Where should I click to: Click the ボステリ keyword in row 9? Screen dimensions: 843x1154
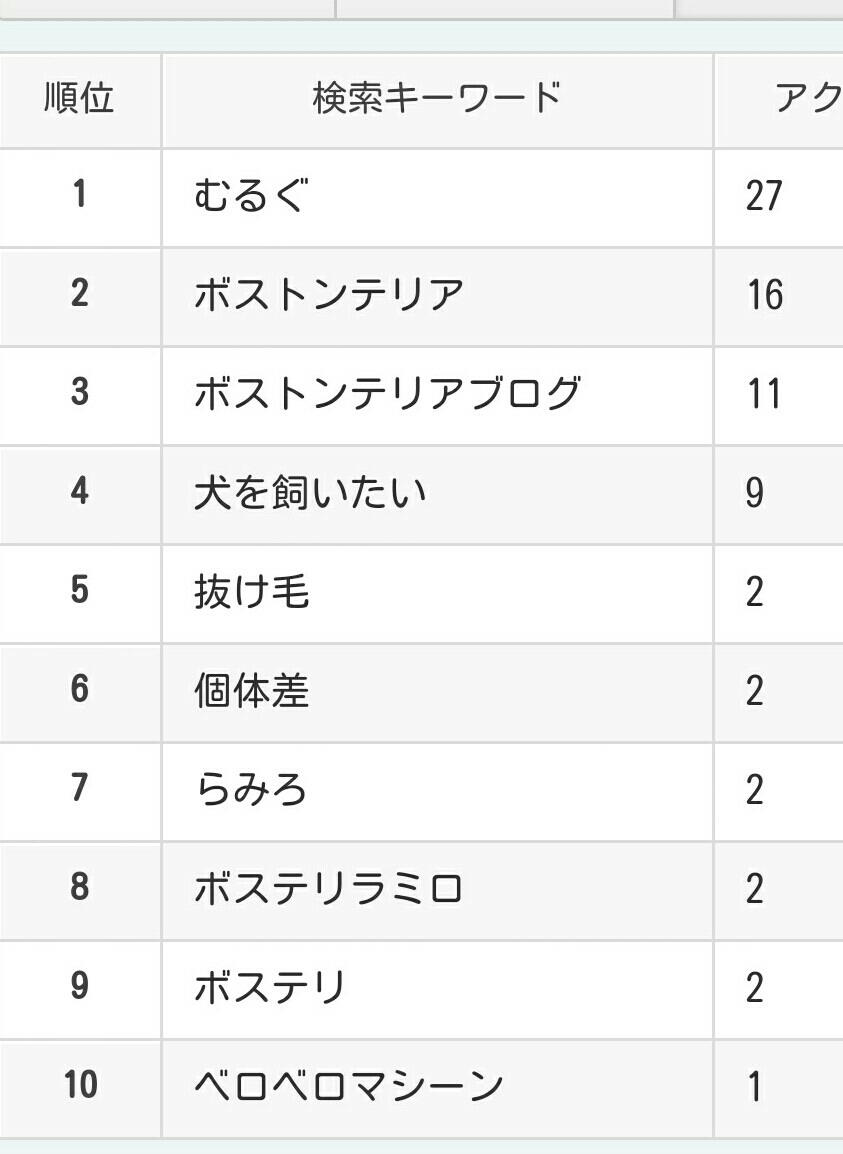pyautogui.click(x=269, y=987)
